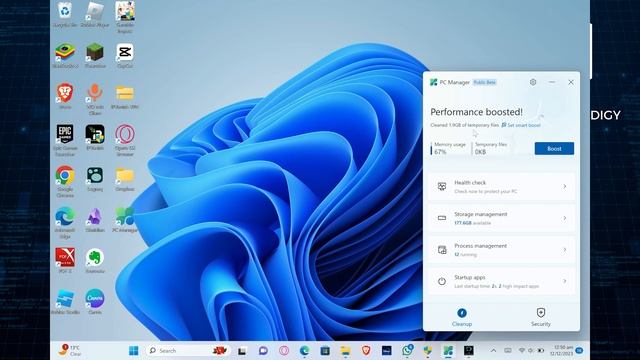Select red PDF X desktop icon

point(65,260)
